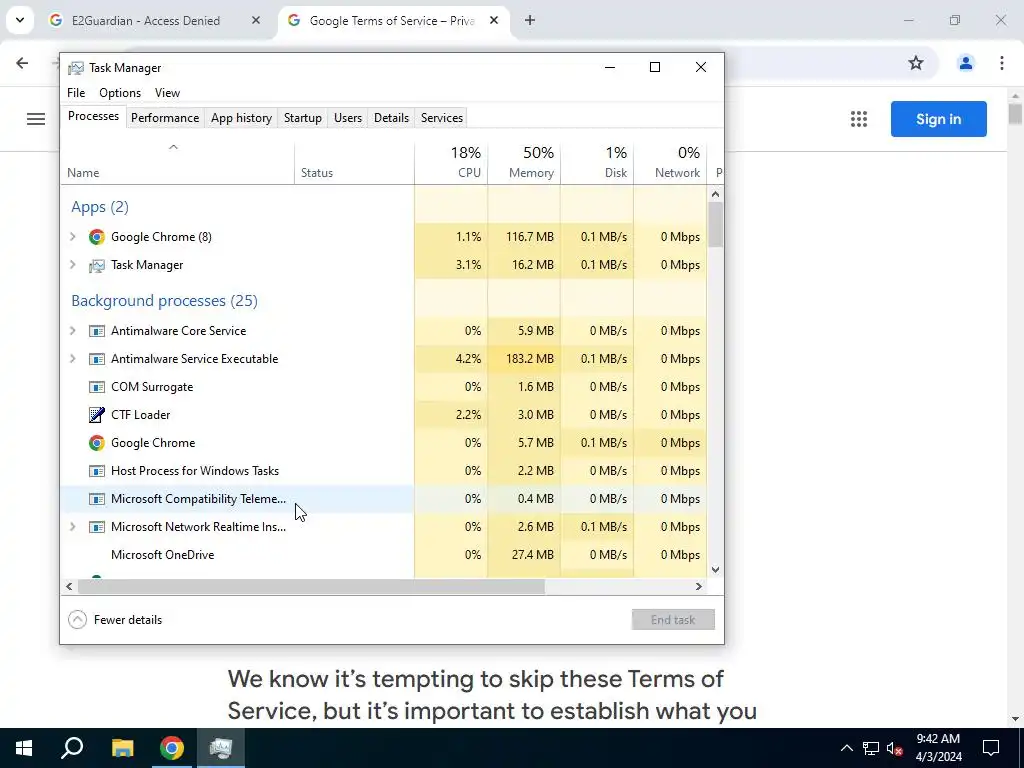Click the COM Surrogate process icon

coord(97,387)
